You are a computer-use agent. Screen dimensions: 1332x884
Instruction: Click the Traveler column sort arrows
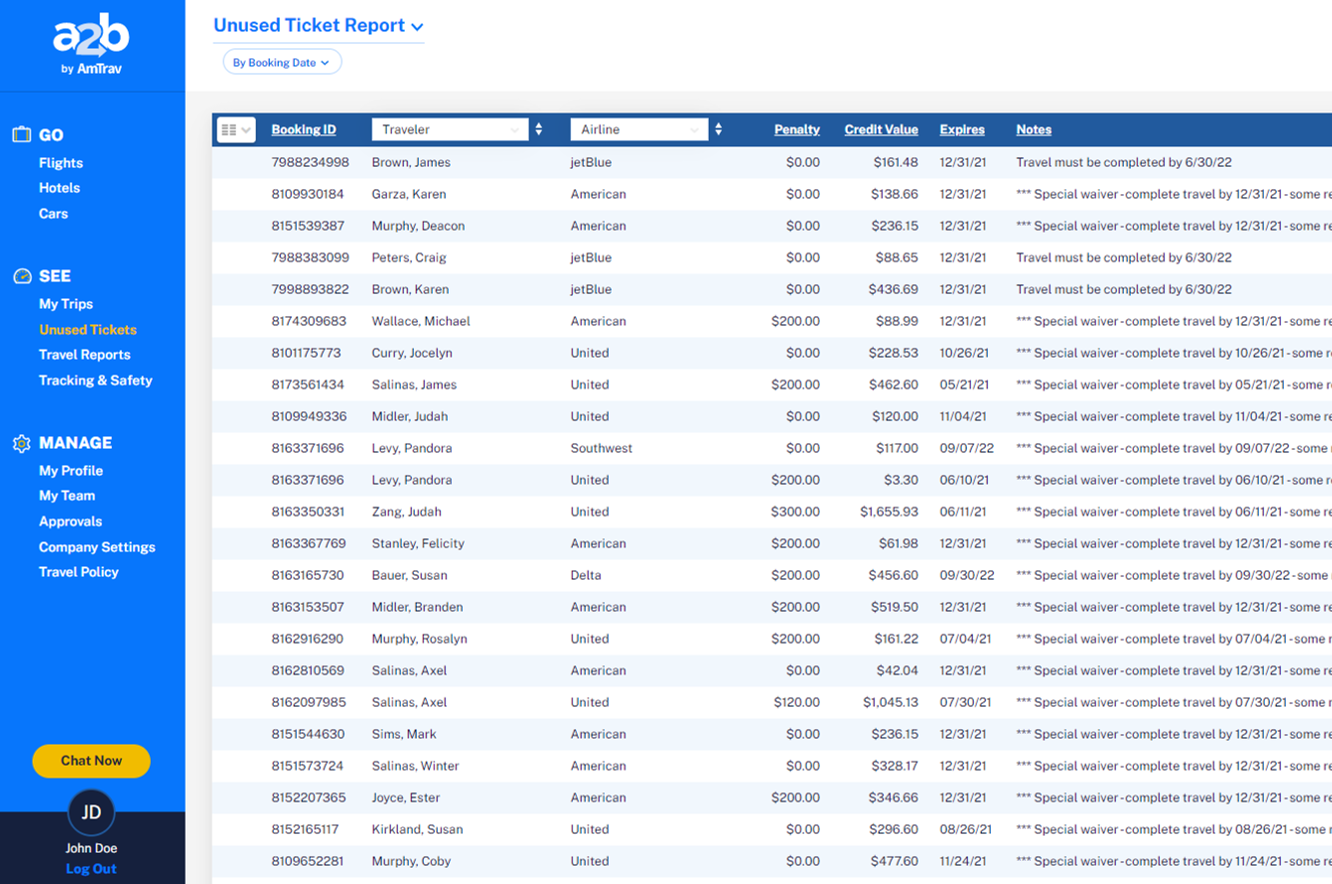pos(539,130)
